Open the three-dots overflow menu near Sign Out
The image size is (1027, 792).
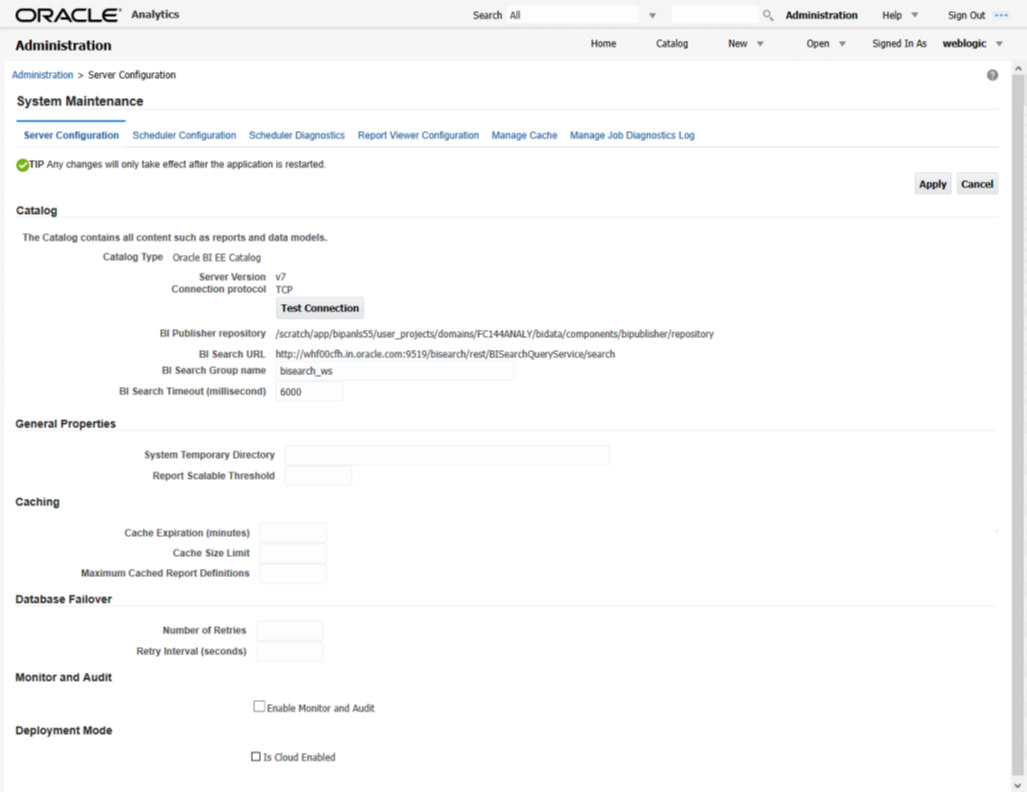(1001, 15)
